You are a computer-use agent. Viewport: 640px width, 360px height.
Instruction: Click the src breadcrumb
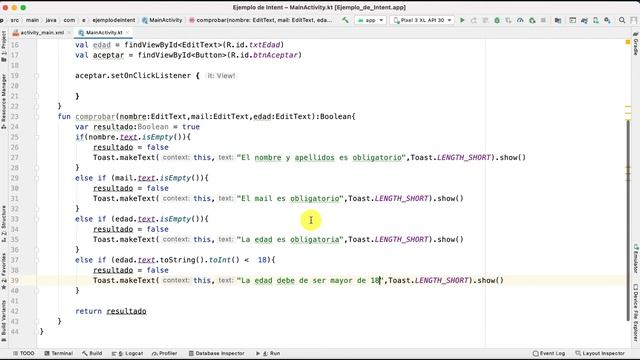pyautogui.click(x=15, y=20)
